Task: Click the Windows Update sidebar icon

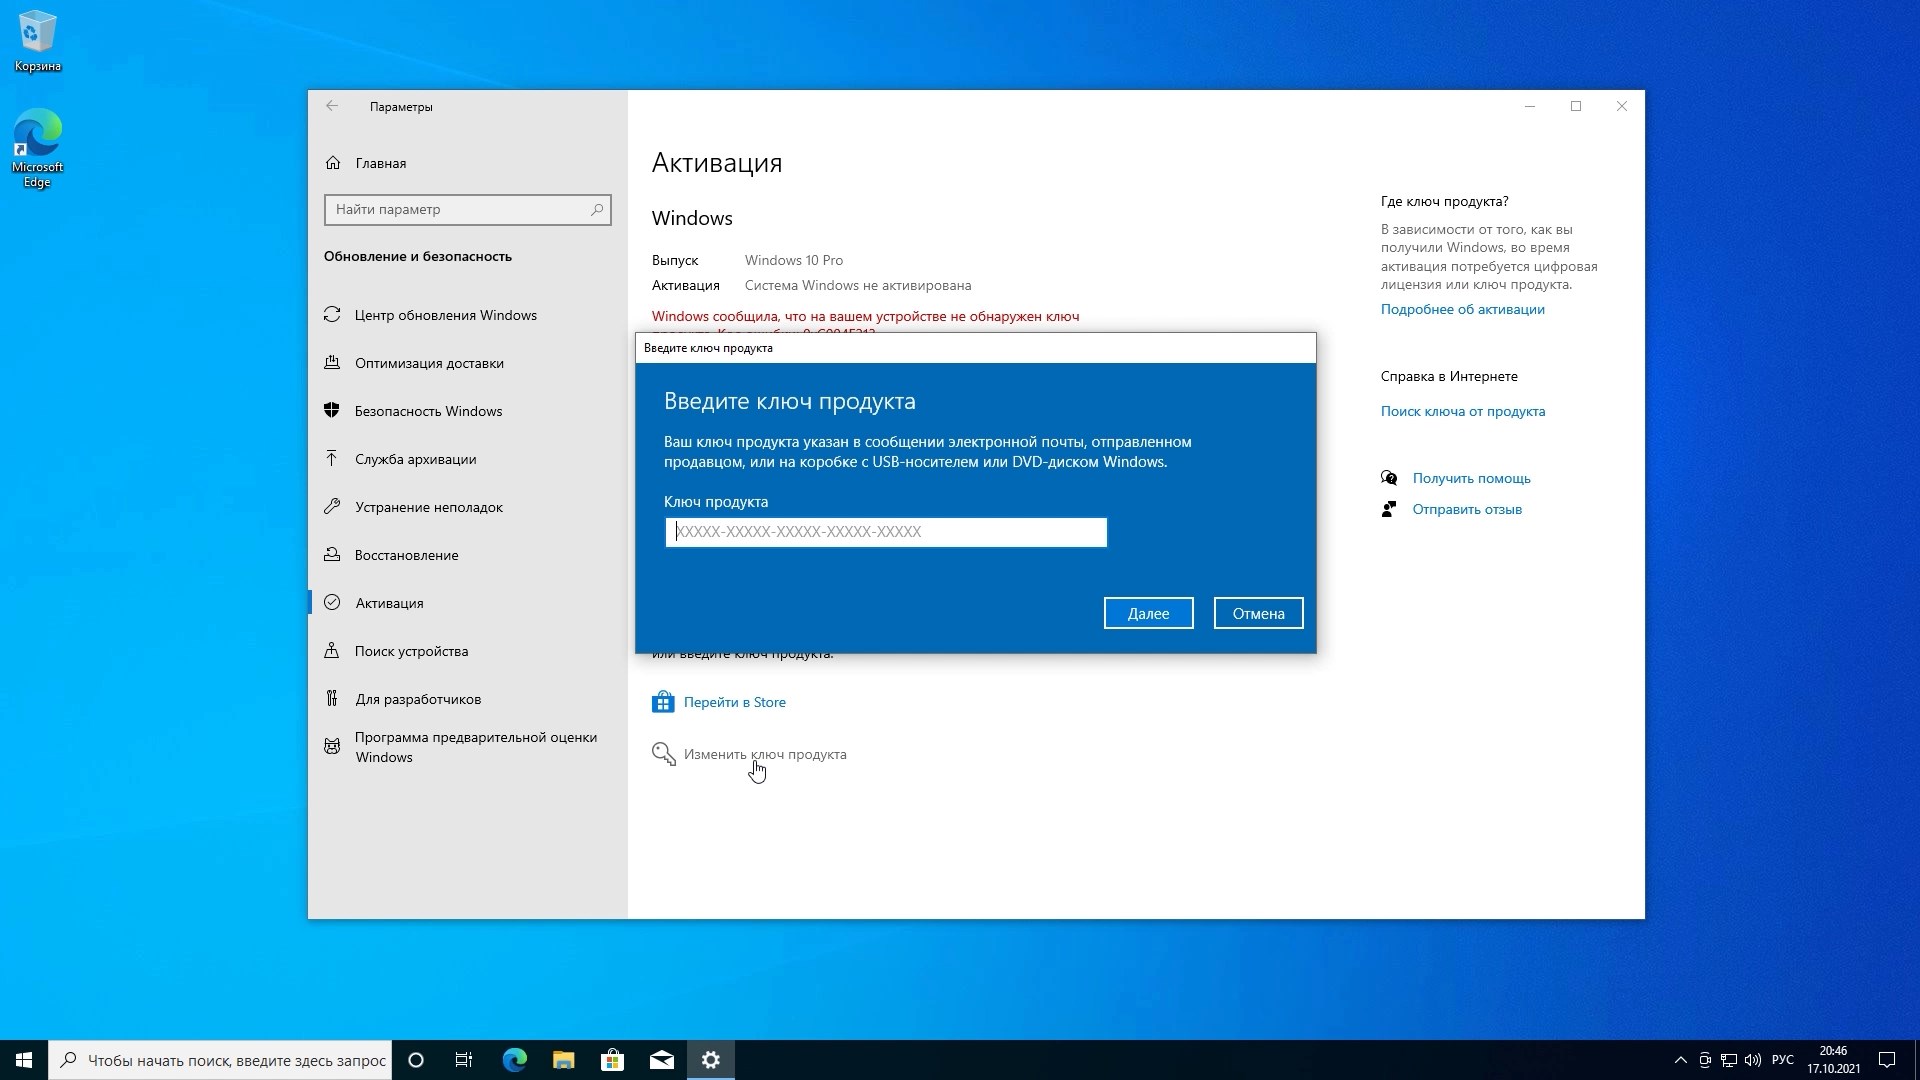Action: (x=332, y=315)
